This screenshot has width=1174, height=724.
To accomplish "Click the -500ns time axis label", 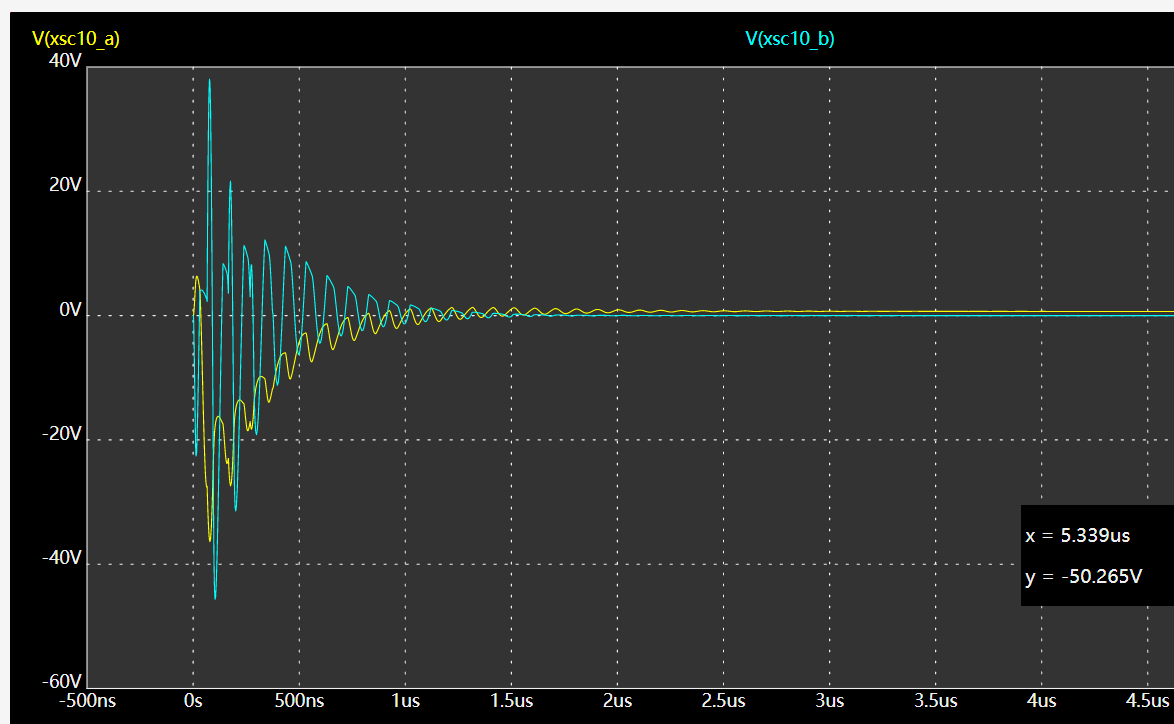I will [86, 701].
